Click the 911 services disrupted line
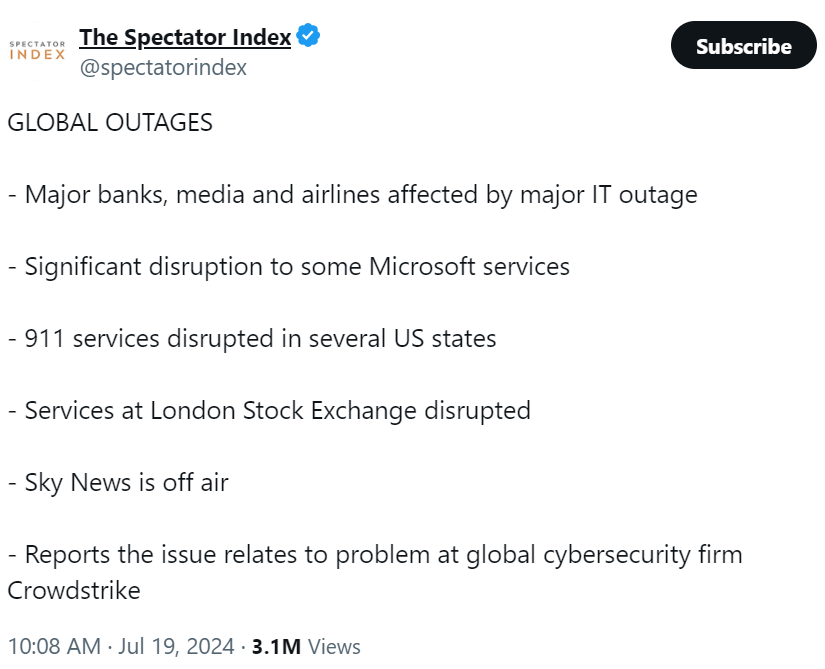The image size is (825, 669). 252,339
